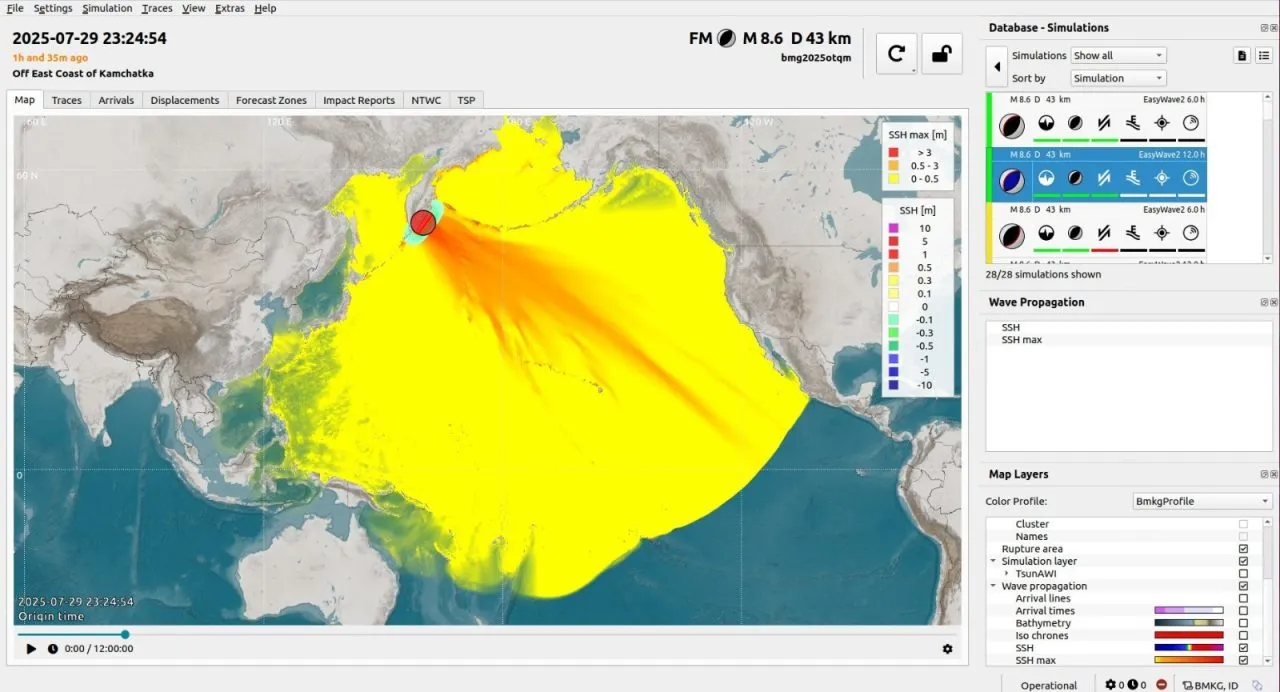Switch to the Forecast Zones tab
Image resolution: width=1280 pixels, height=692 pixels.
271,100
